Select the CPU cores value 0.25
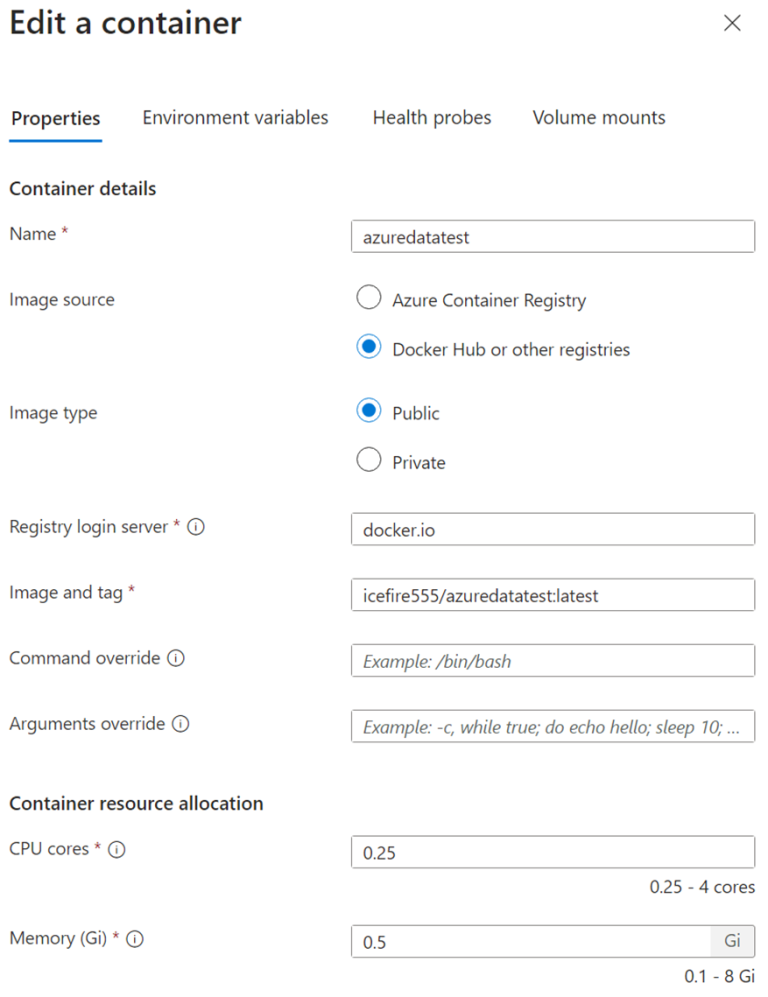The width and height of the screenshot is (768, 997). pos(553,851)
